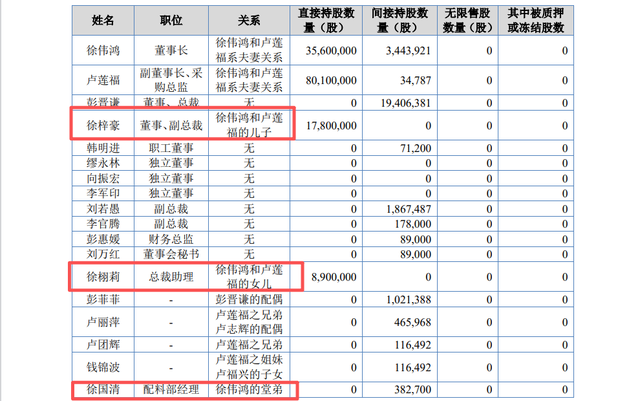The width and height of the screenshot is (640, 401).
Task: Select the name cell 卢莲福
Action: click(x=103, y=80)
